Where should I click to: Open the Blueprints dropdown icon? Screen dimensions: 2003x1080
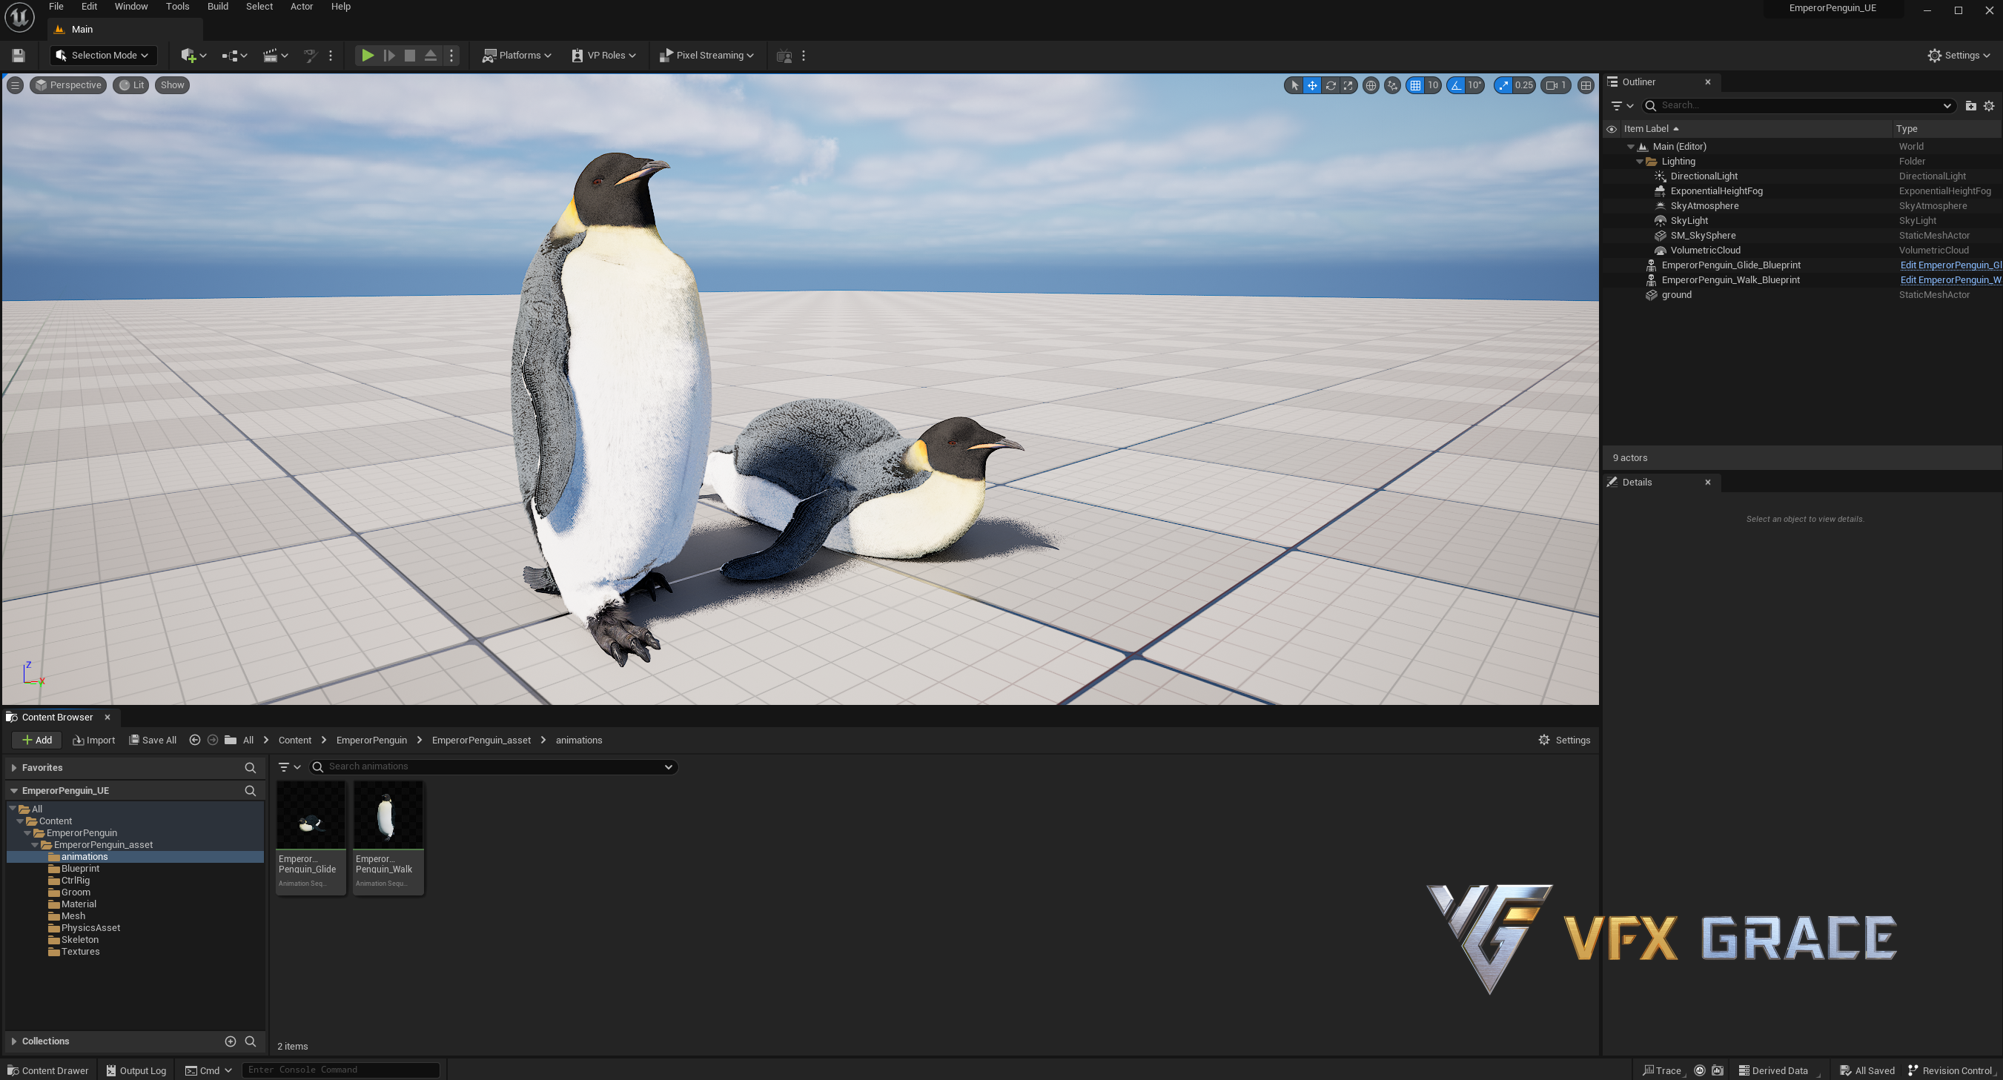tap(234, 56)
